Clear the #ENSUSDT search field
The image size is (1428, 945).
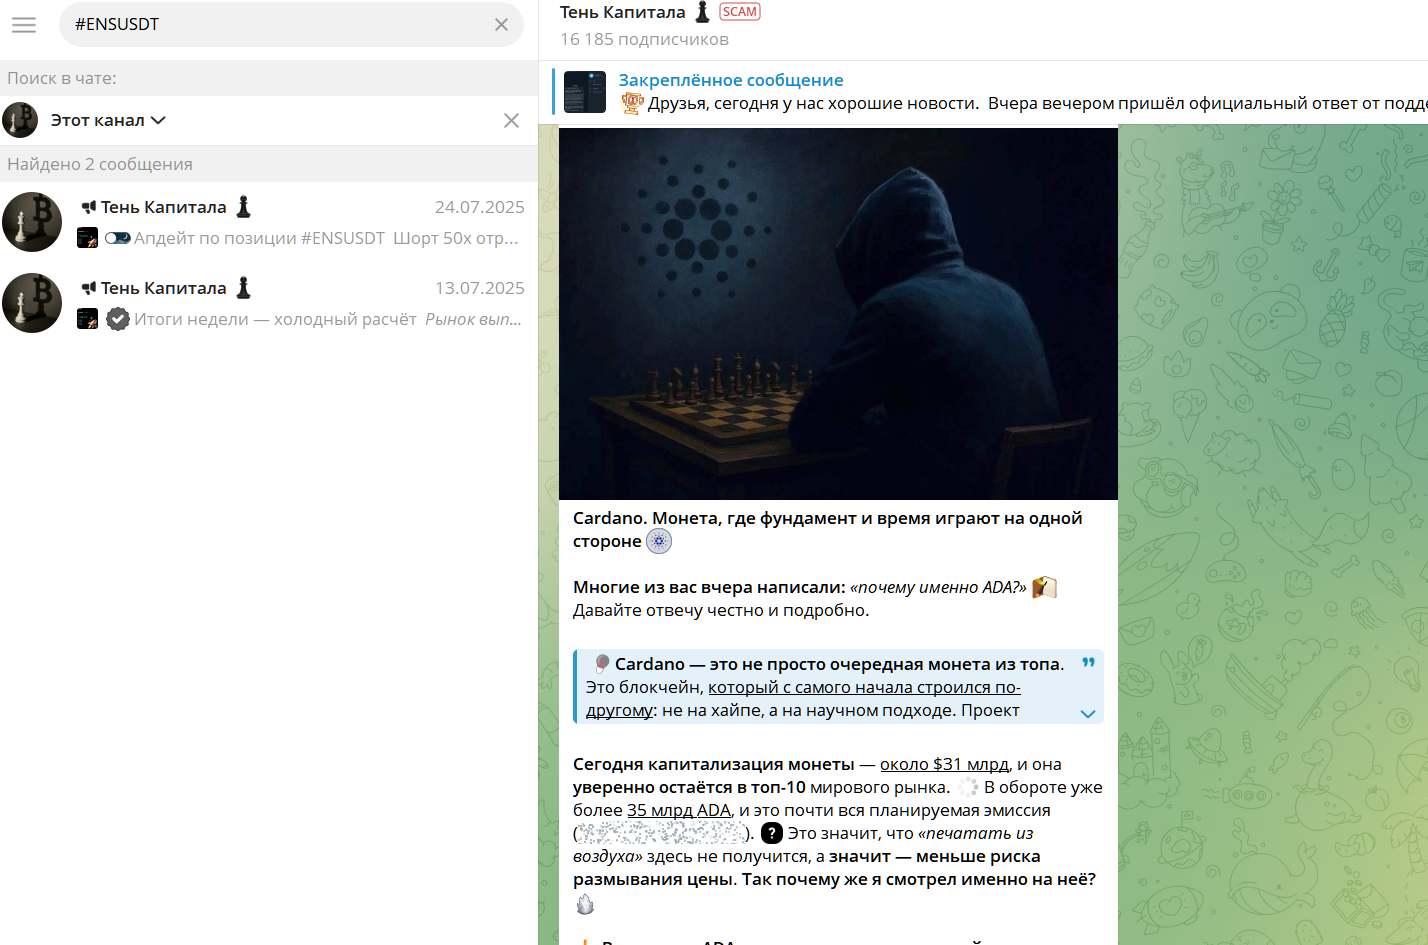501,25
